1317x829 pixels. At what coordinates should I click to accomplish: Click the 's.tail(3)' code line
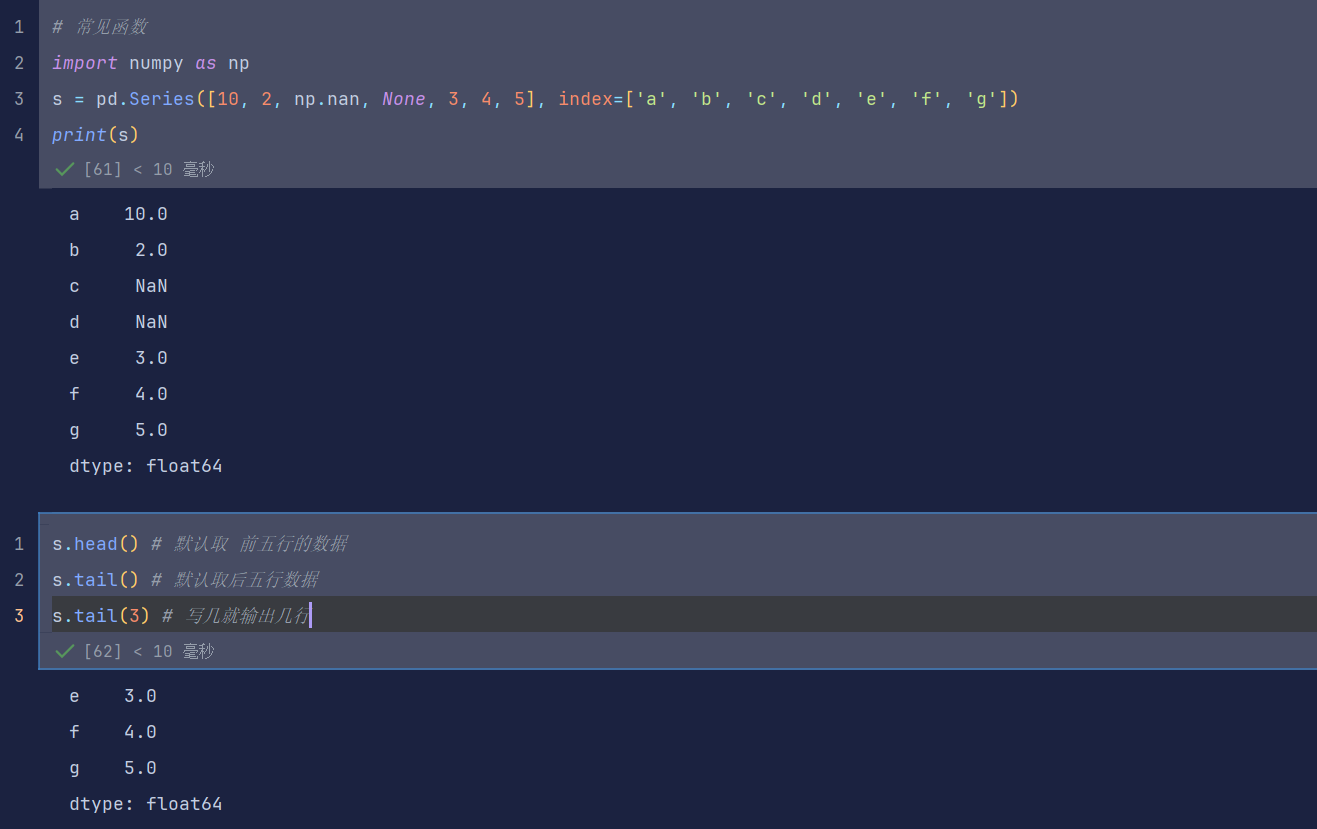[x=182, y=616]
